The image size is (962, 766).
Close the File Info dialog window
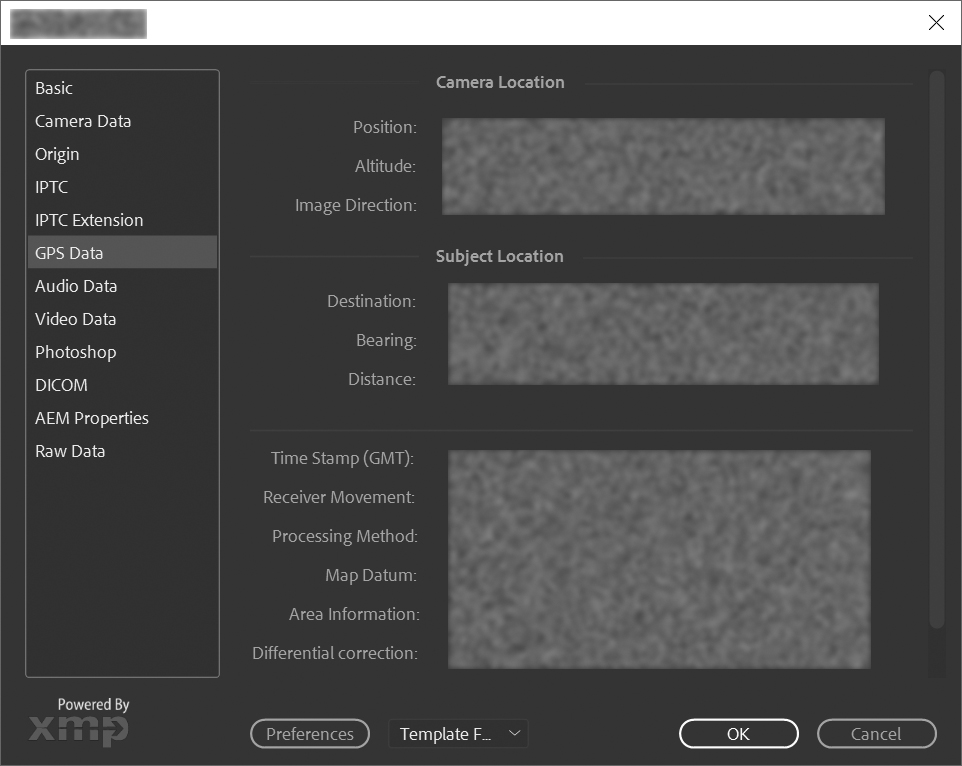coord(936,23)
